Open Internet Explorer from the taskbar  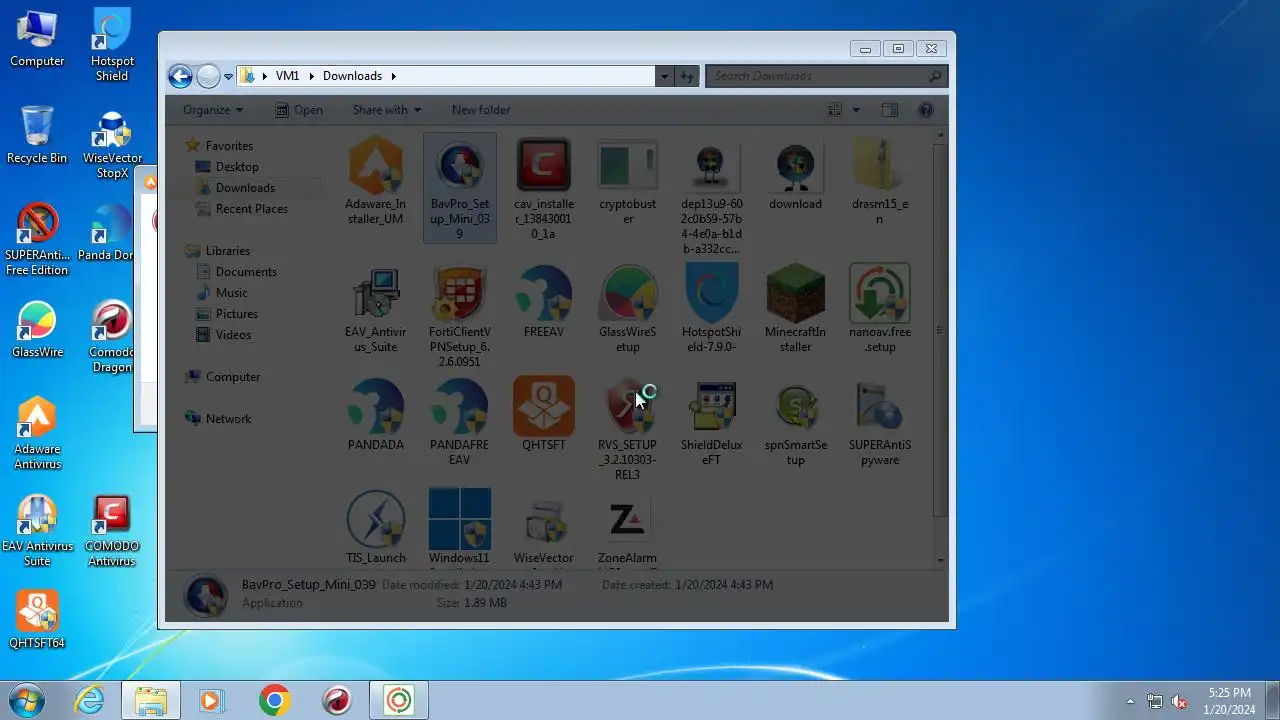point(90,700)
